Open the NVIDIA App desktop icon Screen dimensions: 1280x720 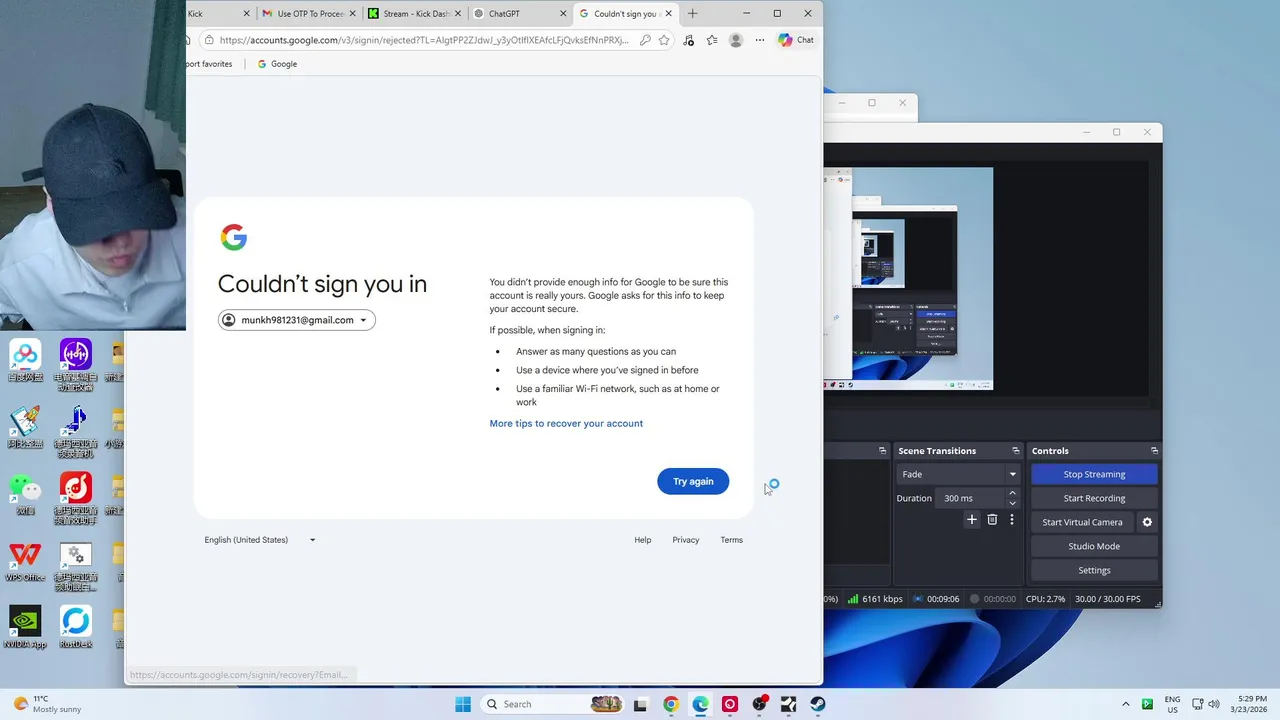[x=25, y=628]
